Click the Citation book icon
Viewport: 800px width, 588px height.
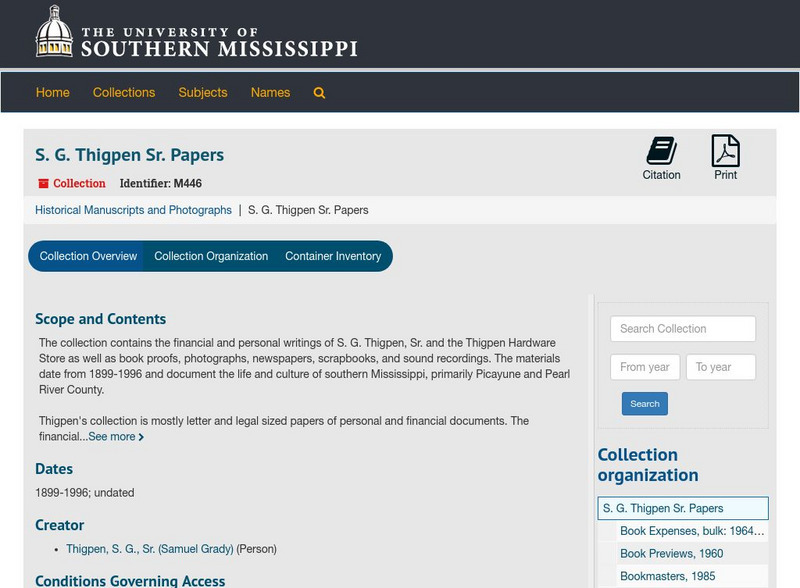coord(661,150)
